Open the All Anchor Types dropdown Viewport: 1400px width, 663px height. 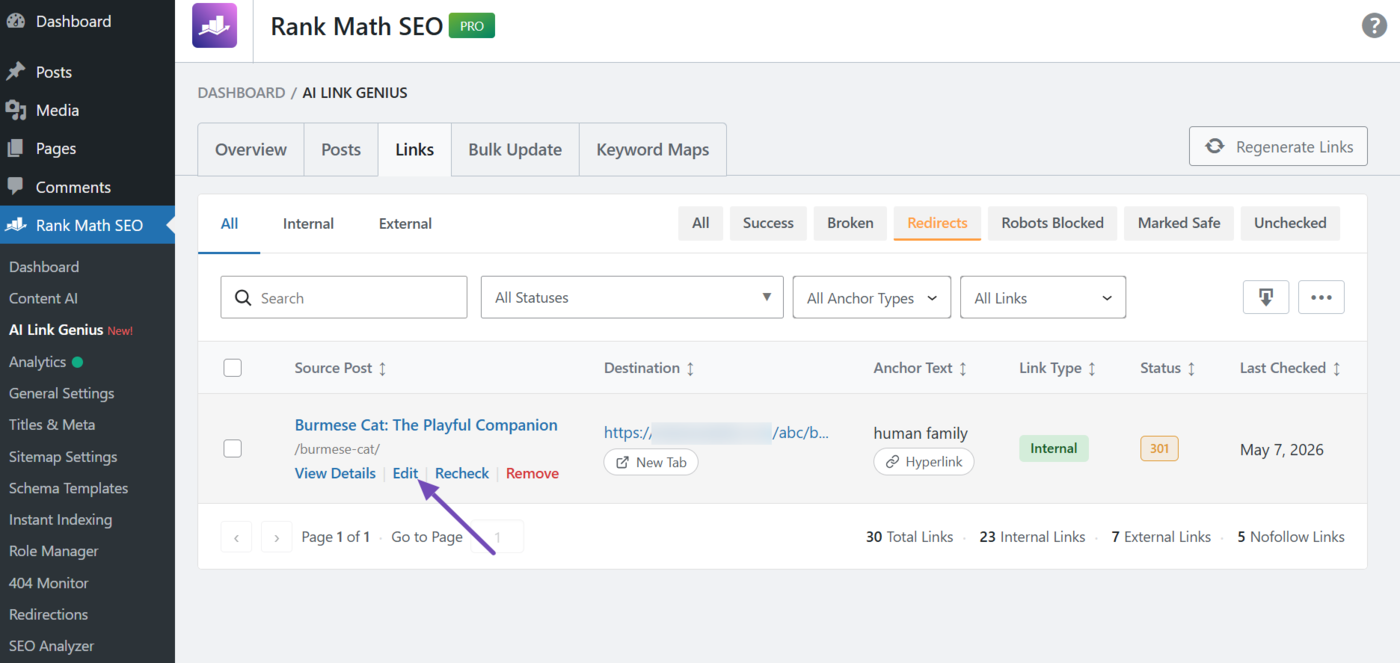coord(872,297)
